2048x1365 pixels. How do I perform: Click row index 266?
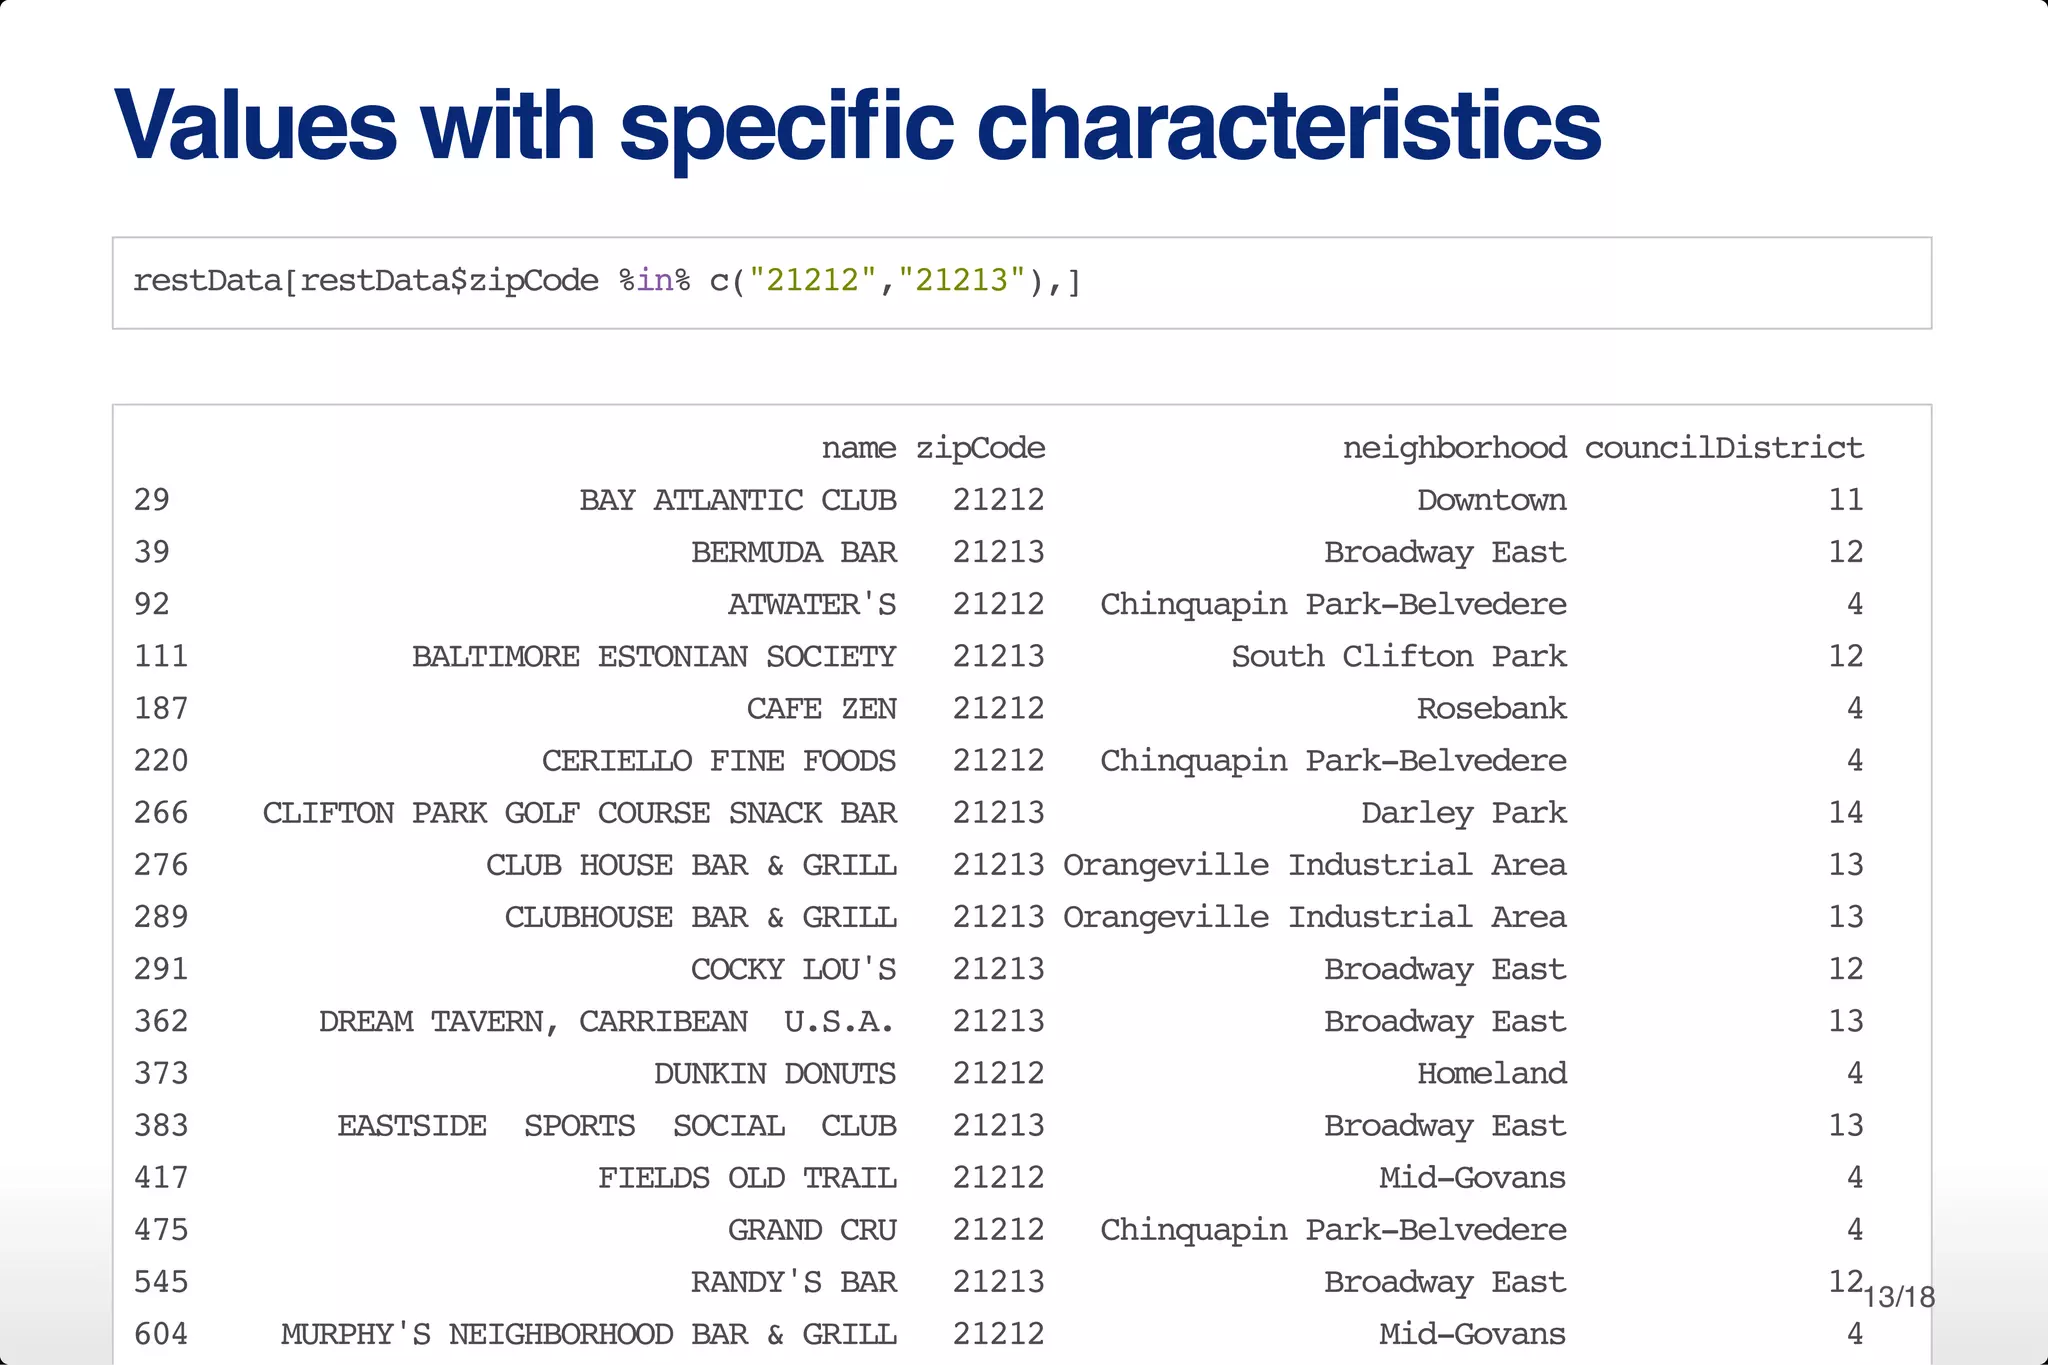click(161, 813)
